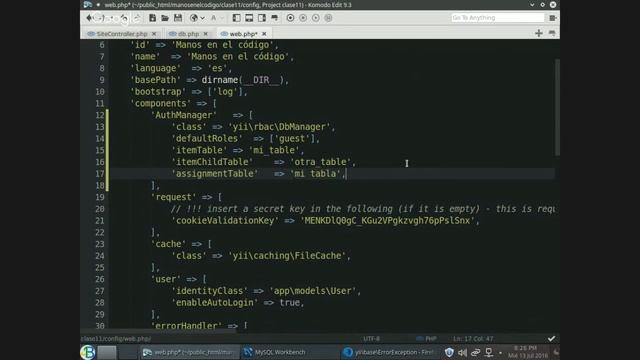
Task: Go back with the toolbar back arrow
Action: point(89,18)
